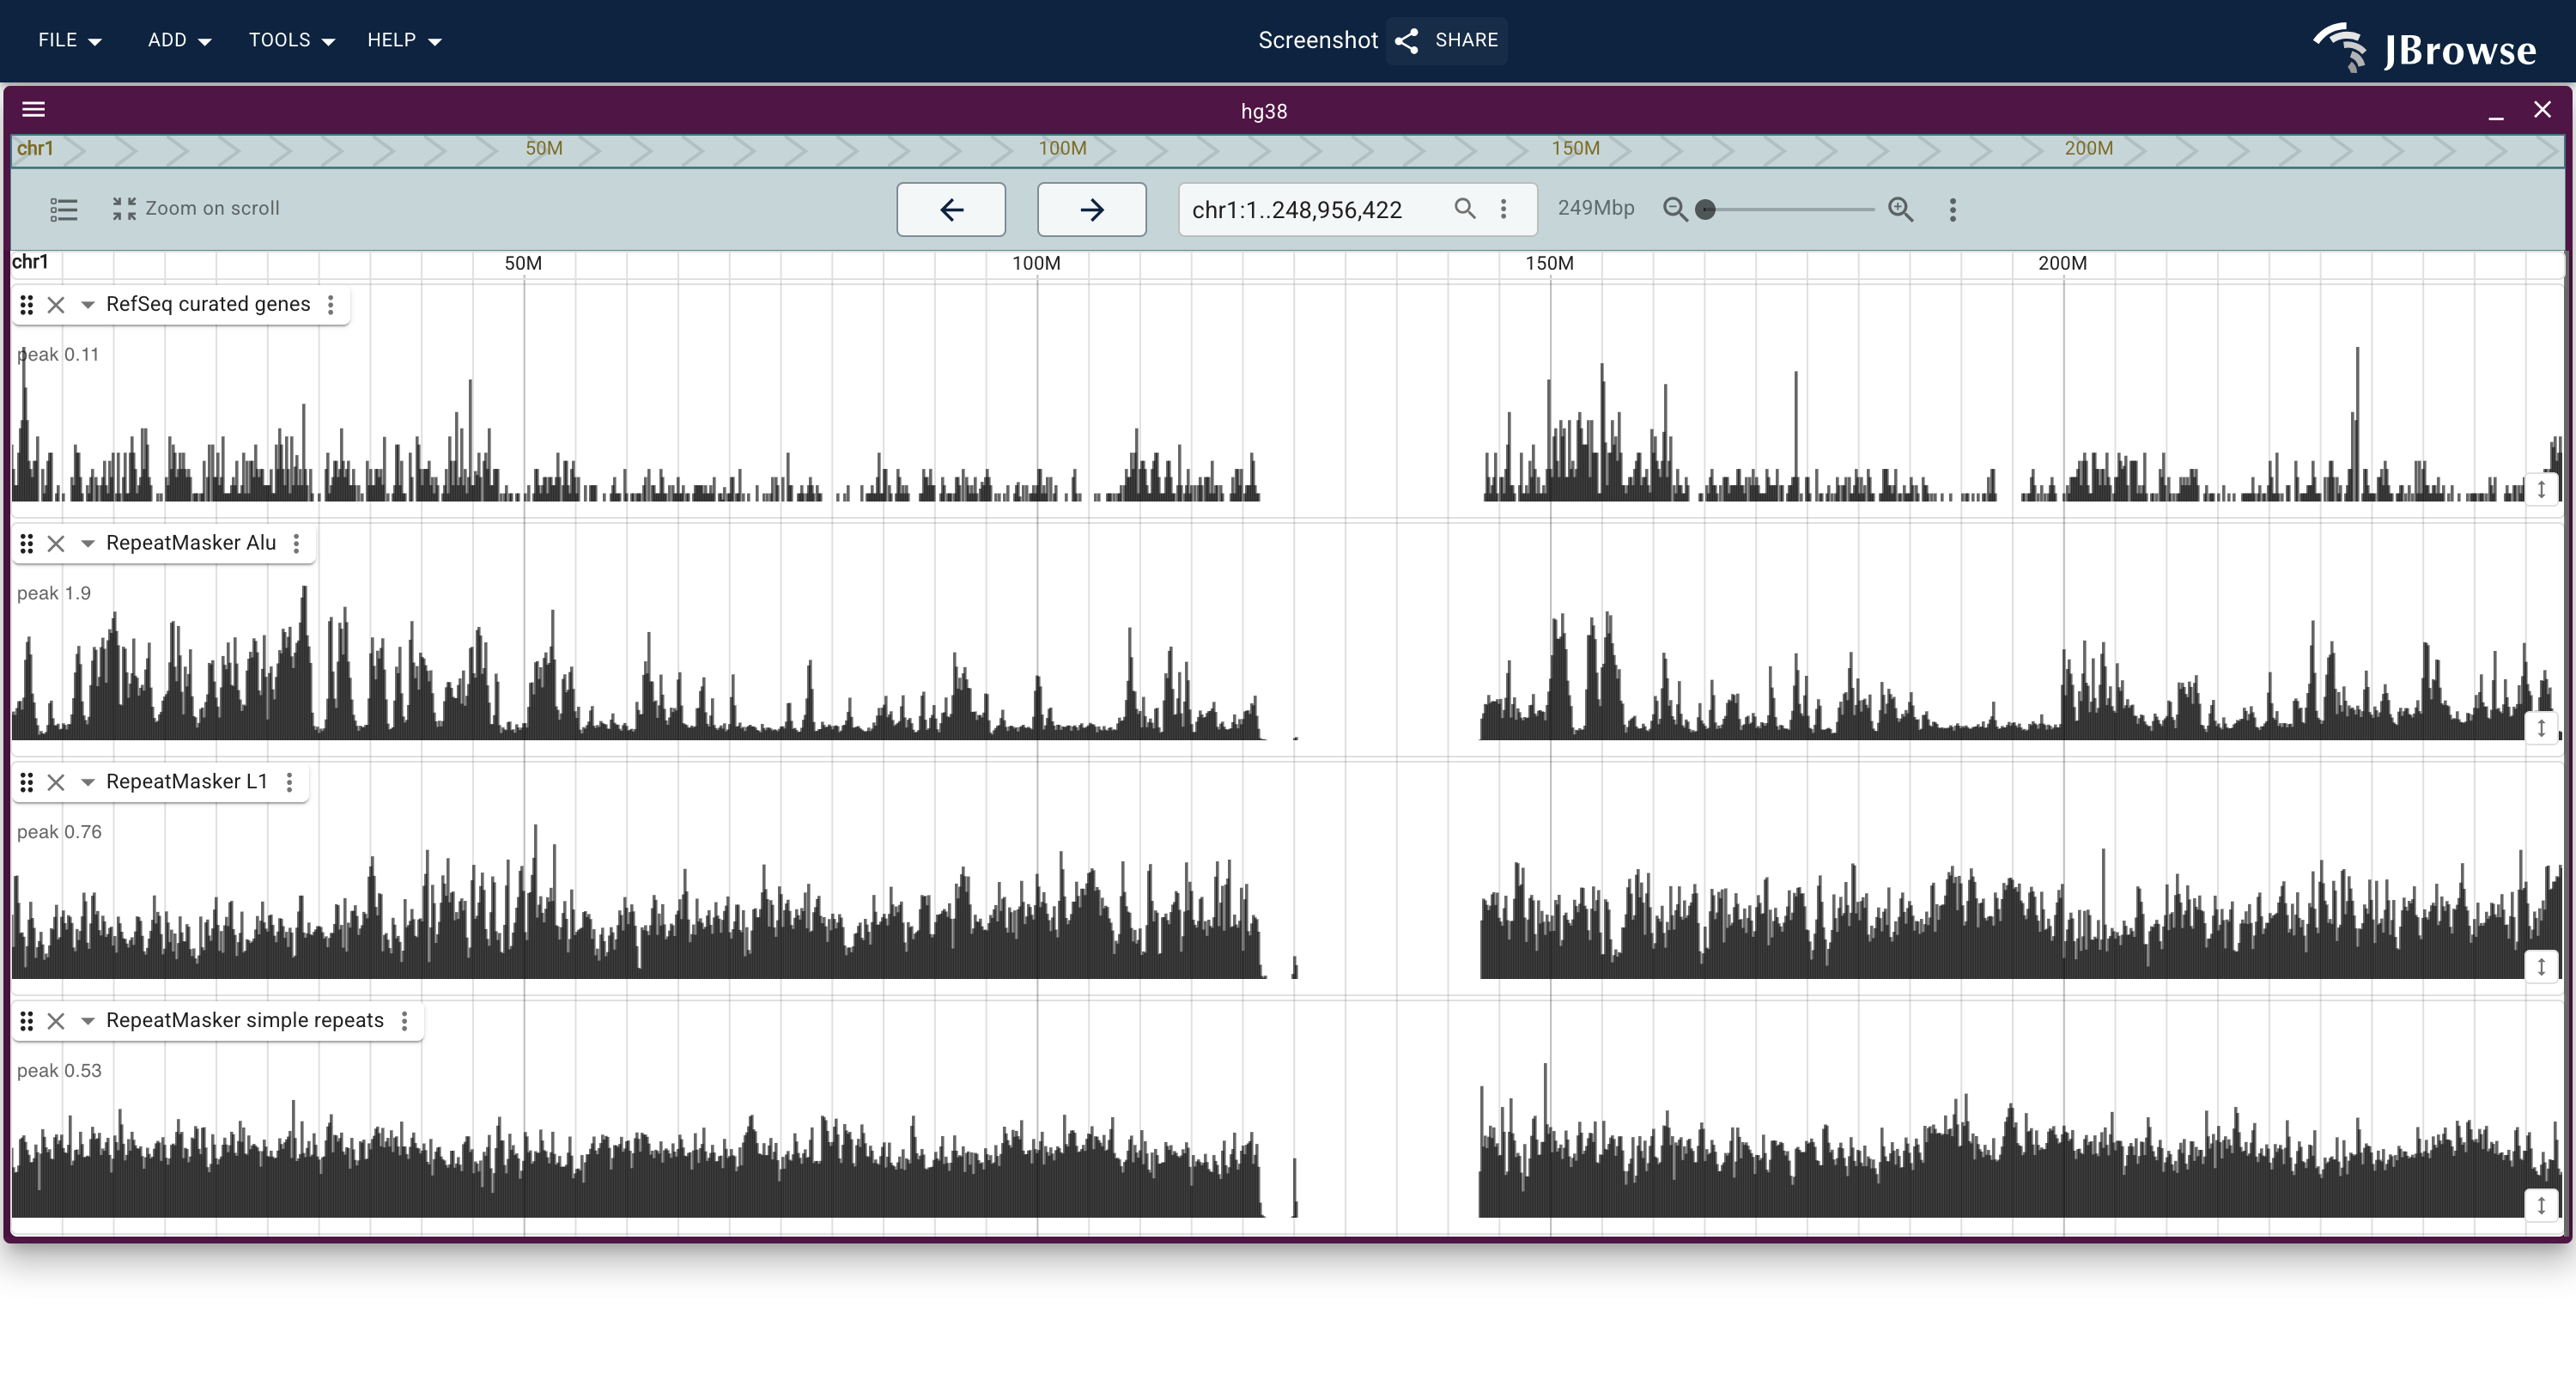This screenshot has height=1374, width=2576.
Task: Open RepeatMasker Alu track menu
Action: [x=296, y=543]
